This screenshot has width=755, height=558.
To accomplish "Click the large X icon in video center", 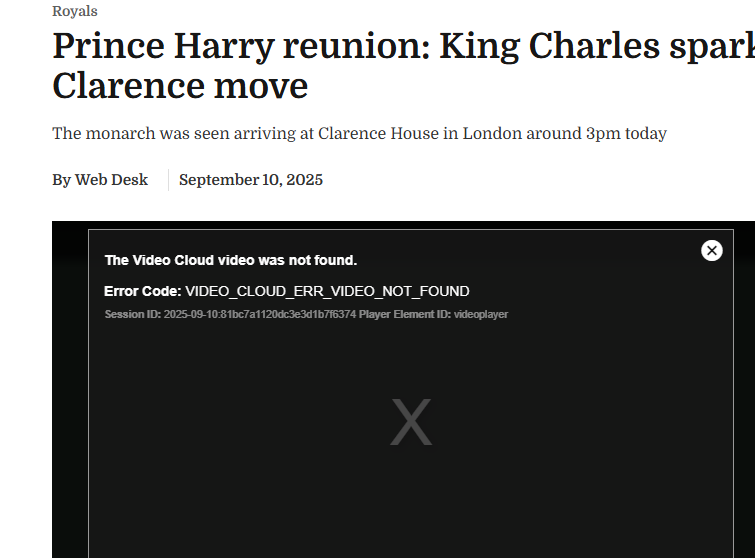I will [x=410, y=423].
